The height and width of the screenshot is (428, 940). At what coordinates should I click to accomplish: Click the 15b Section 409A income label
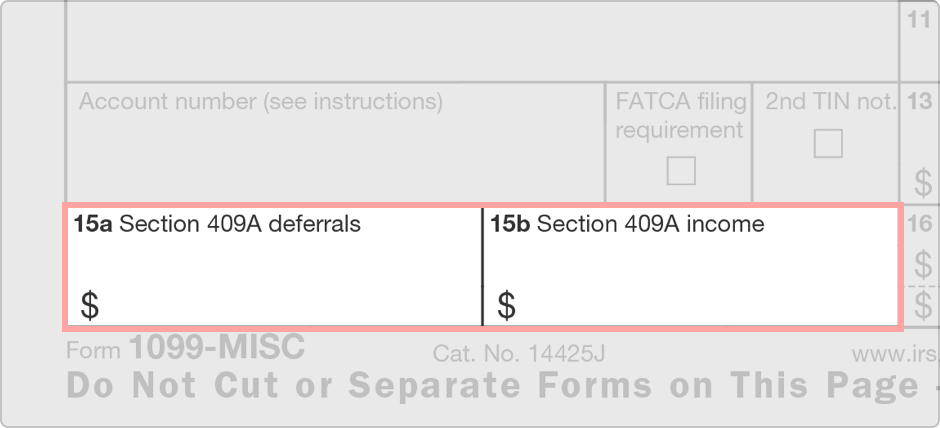[627, 224]
